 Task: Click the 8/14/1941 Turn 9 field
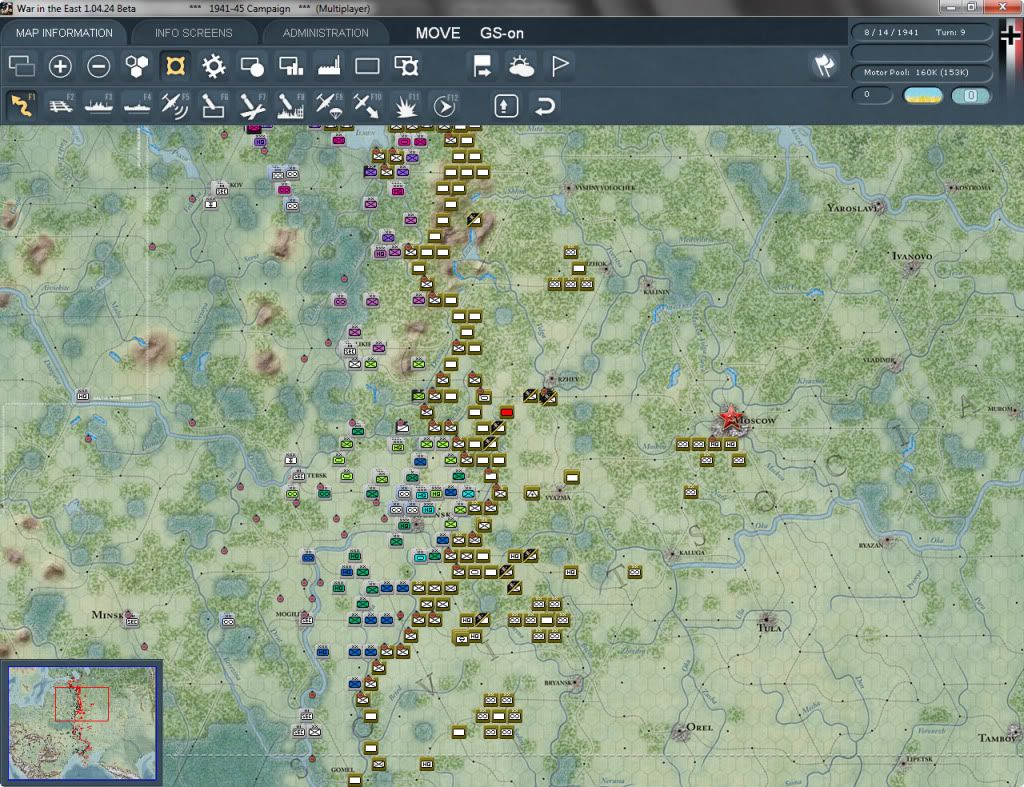[x=921, y=32]
